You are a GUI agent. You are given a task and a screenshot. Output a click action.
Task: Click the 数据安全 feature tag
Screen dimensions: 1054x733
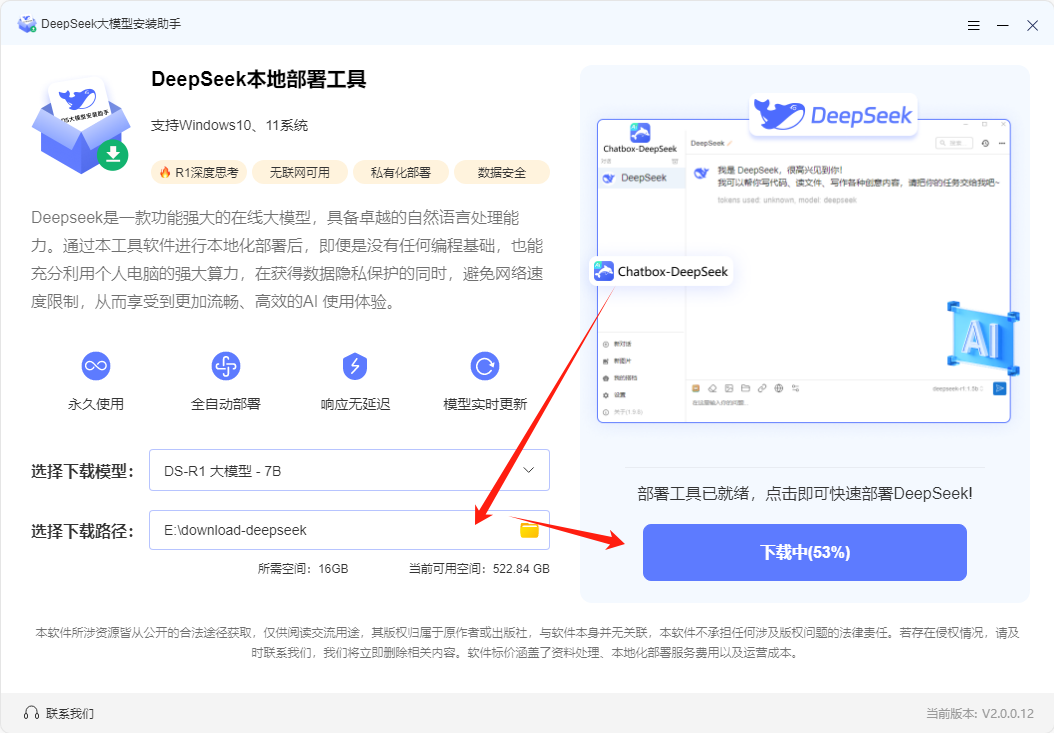pyautogui.click(x=501, y=172)
